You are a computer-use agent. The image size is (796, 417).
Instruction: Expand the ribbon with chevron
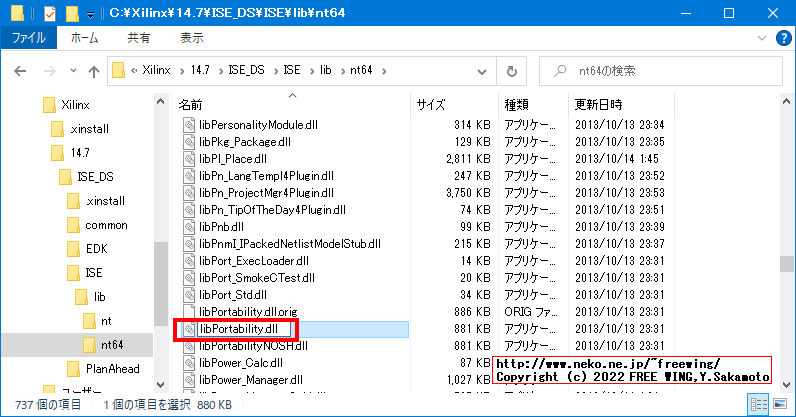[761, 38]
